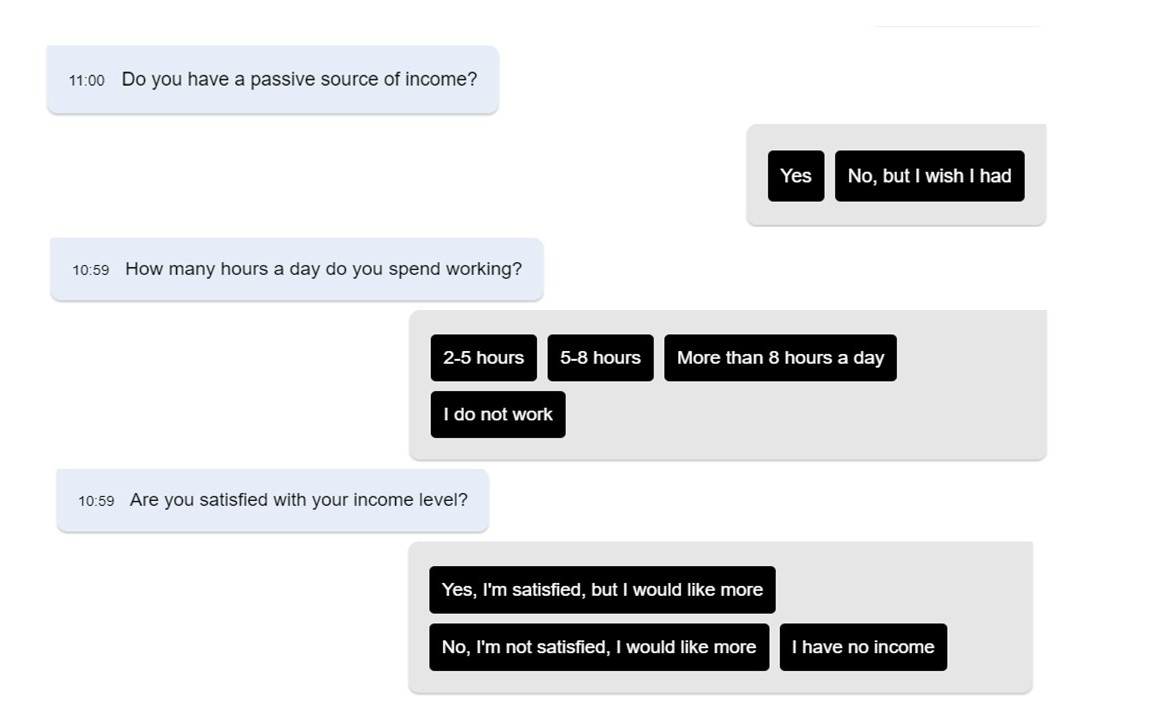Image resolution: width=1174 pixels, height=713 pixels.
Task: Select "More than 8 hours a day"
Action: [780, 357]
